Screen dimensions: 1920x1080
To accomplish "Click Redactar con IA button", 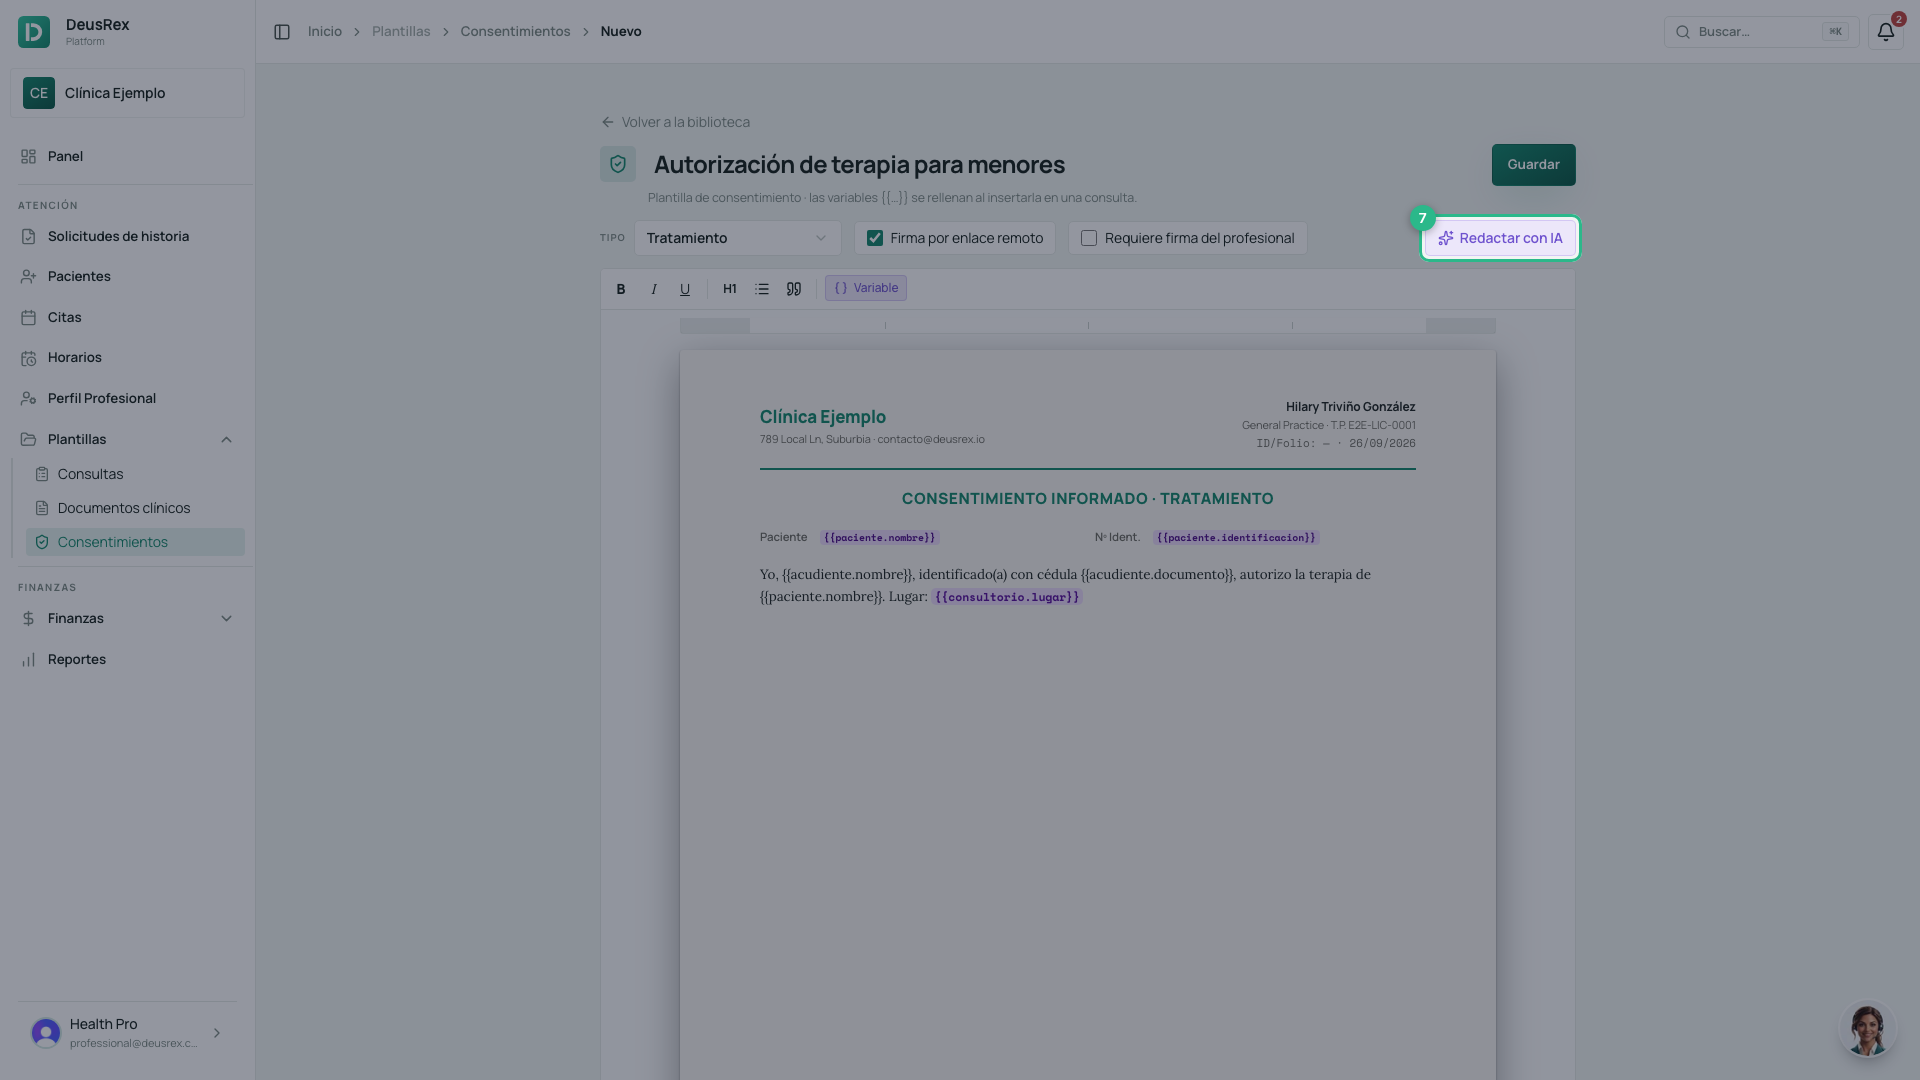I will pos(1500,238).
